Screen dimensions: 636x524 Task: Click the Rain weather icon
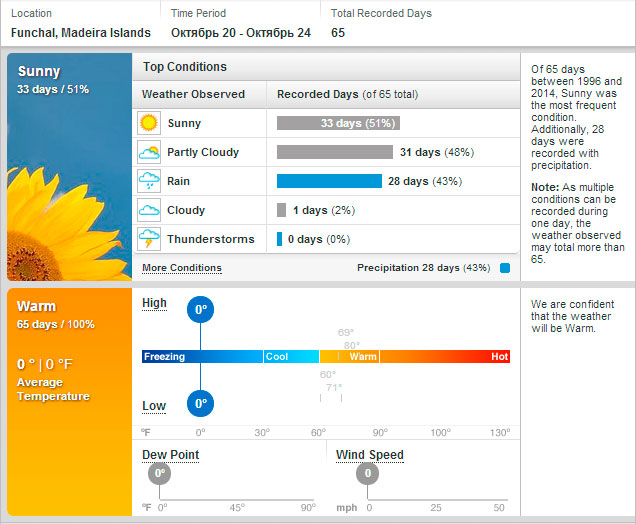(149, 182)
